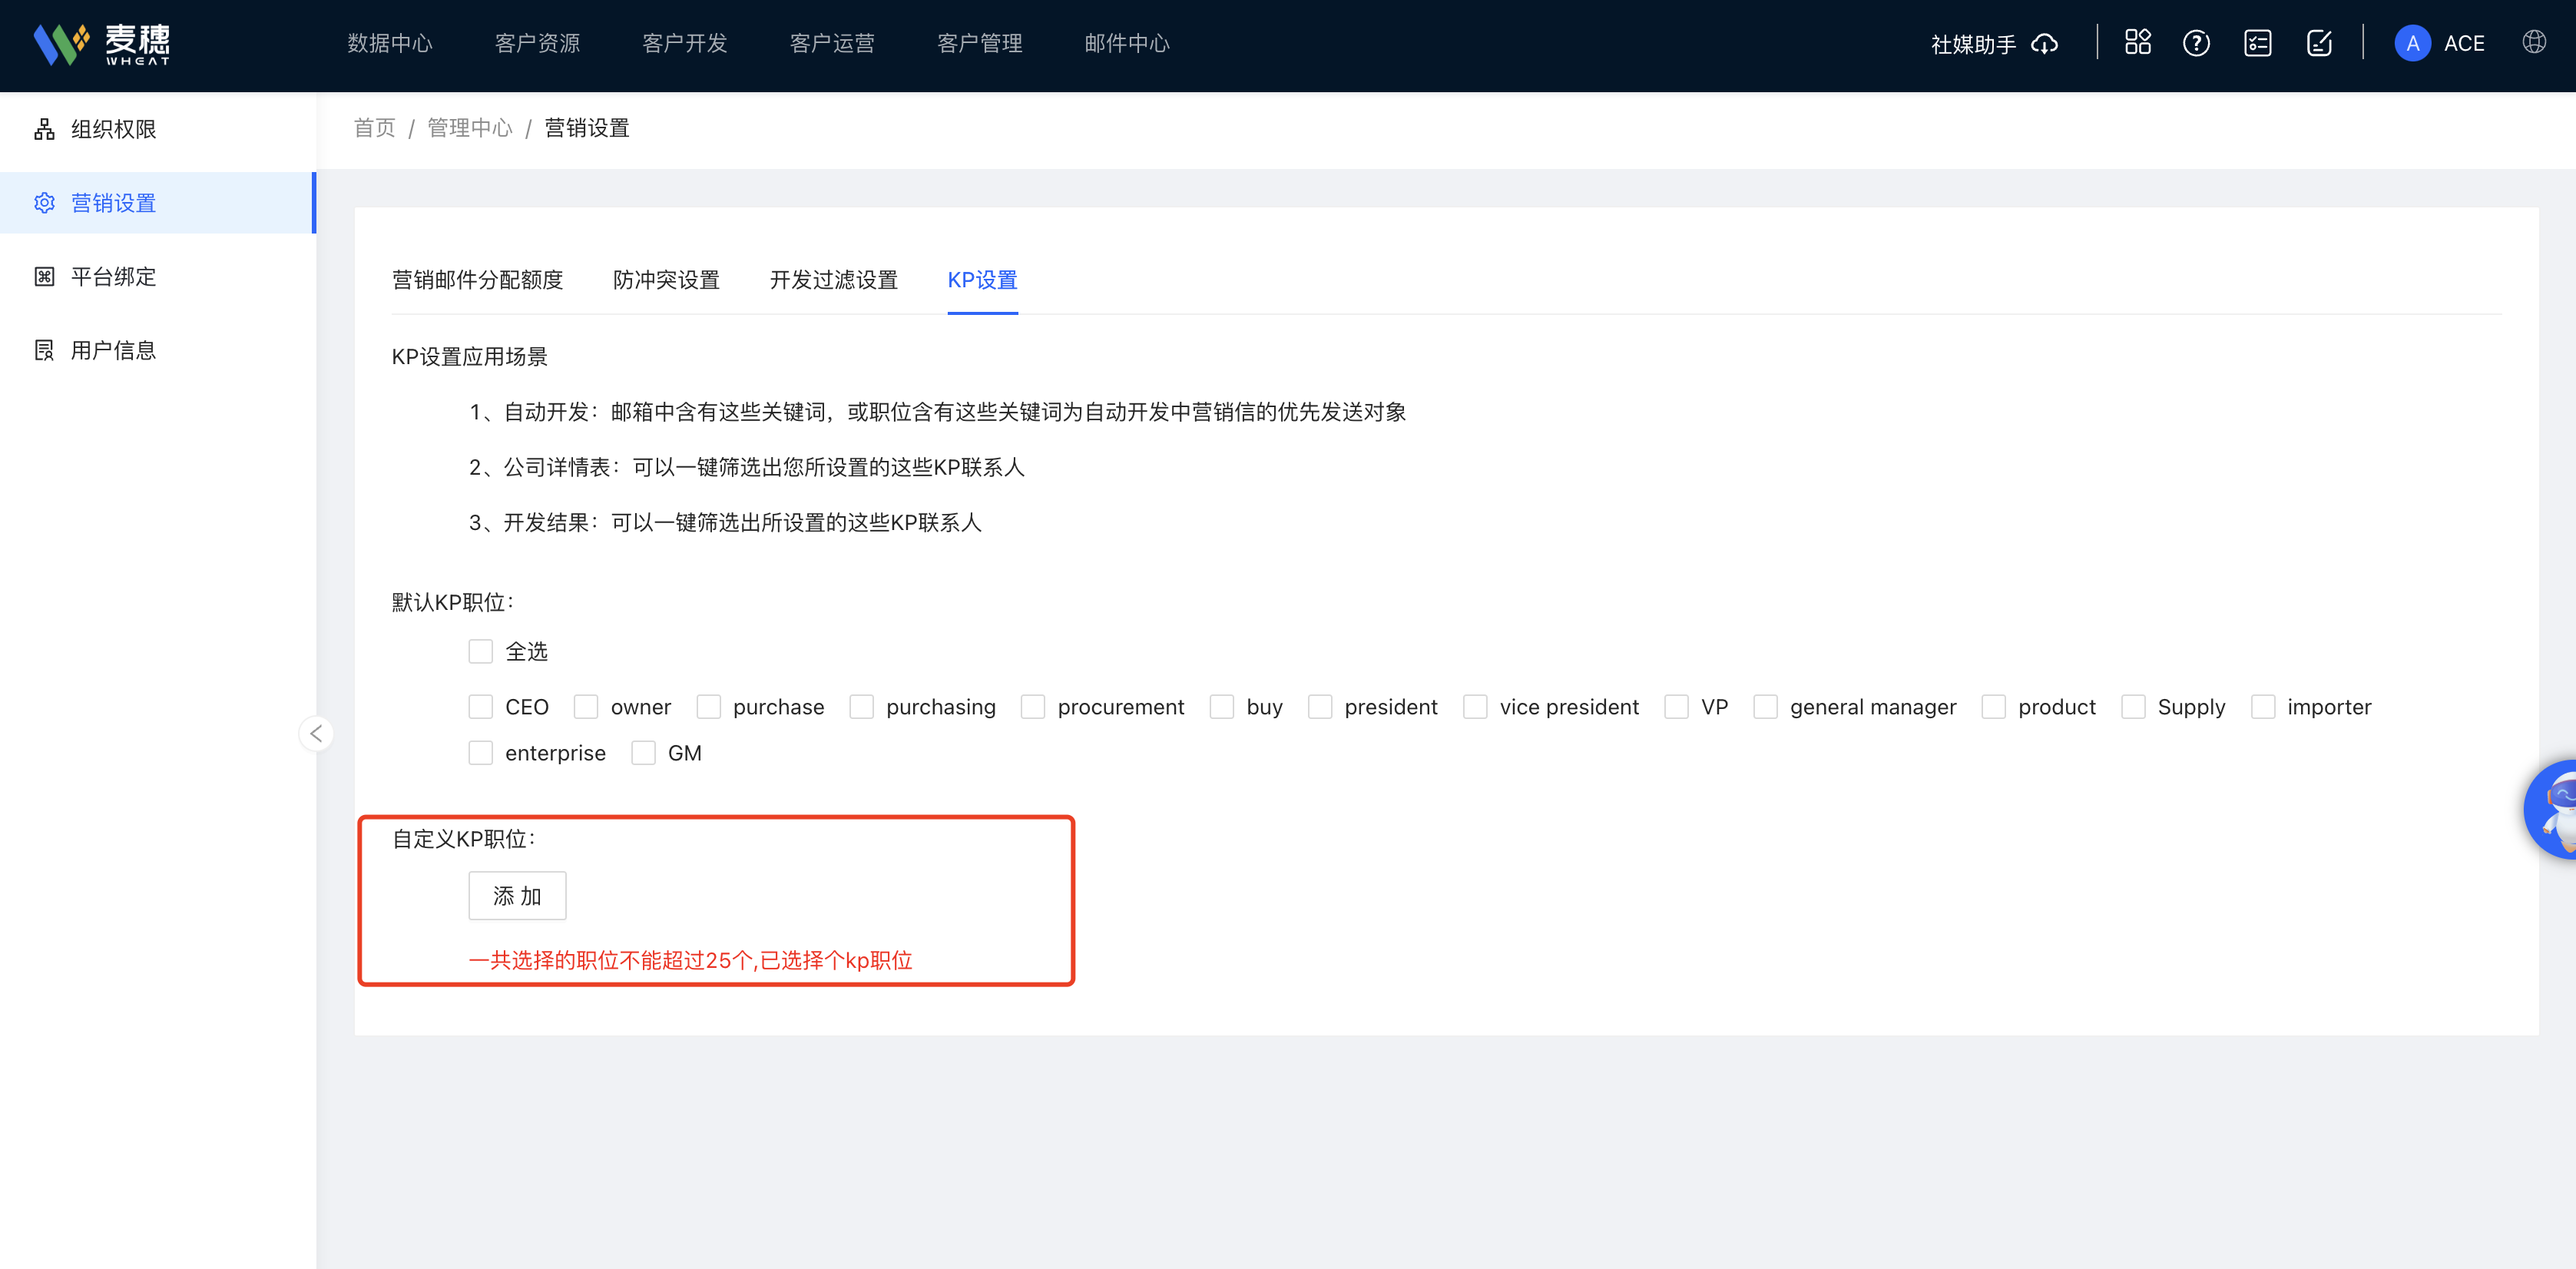Enable the importer checkbox

point(2263,707)
